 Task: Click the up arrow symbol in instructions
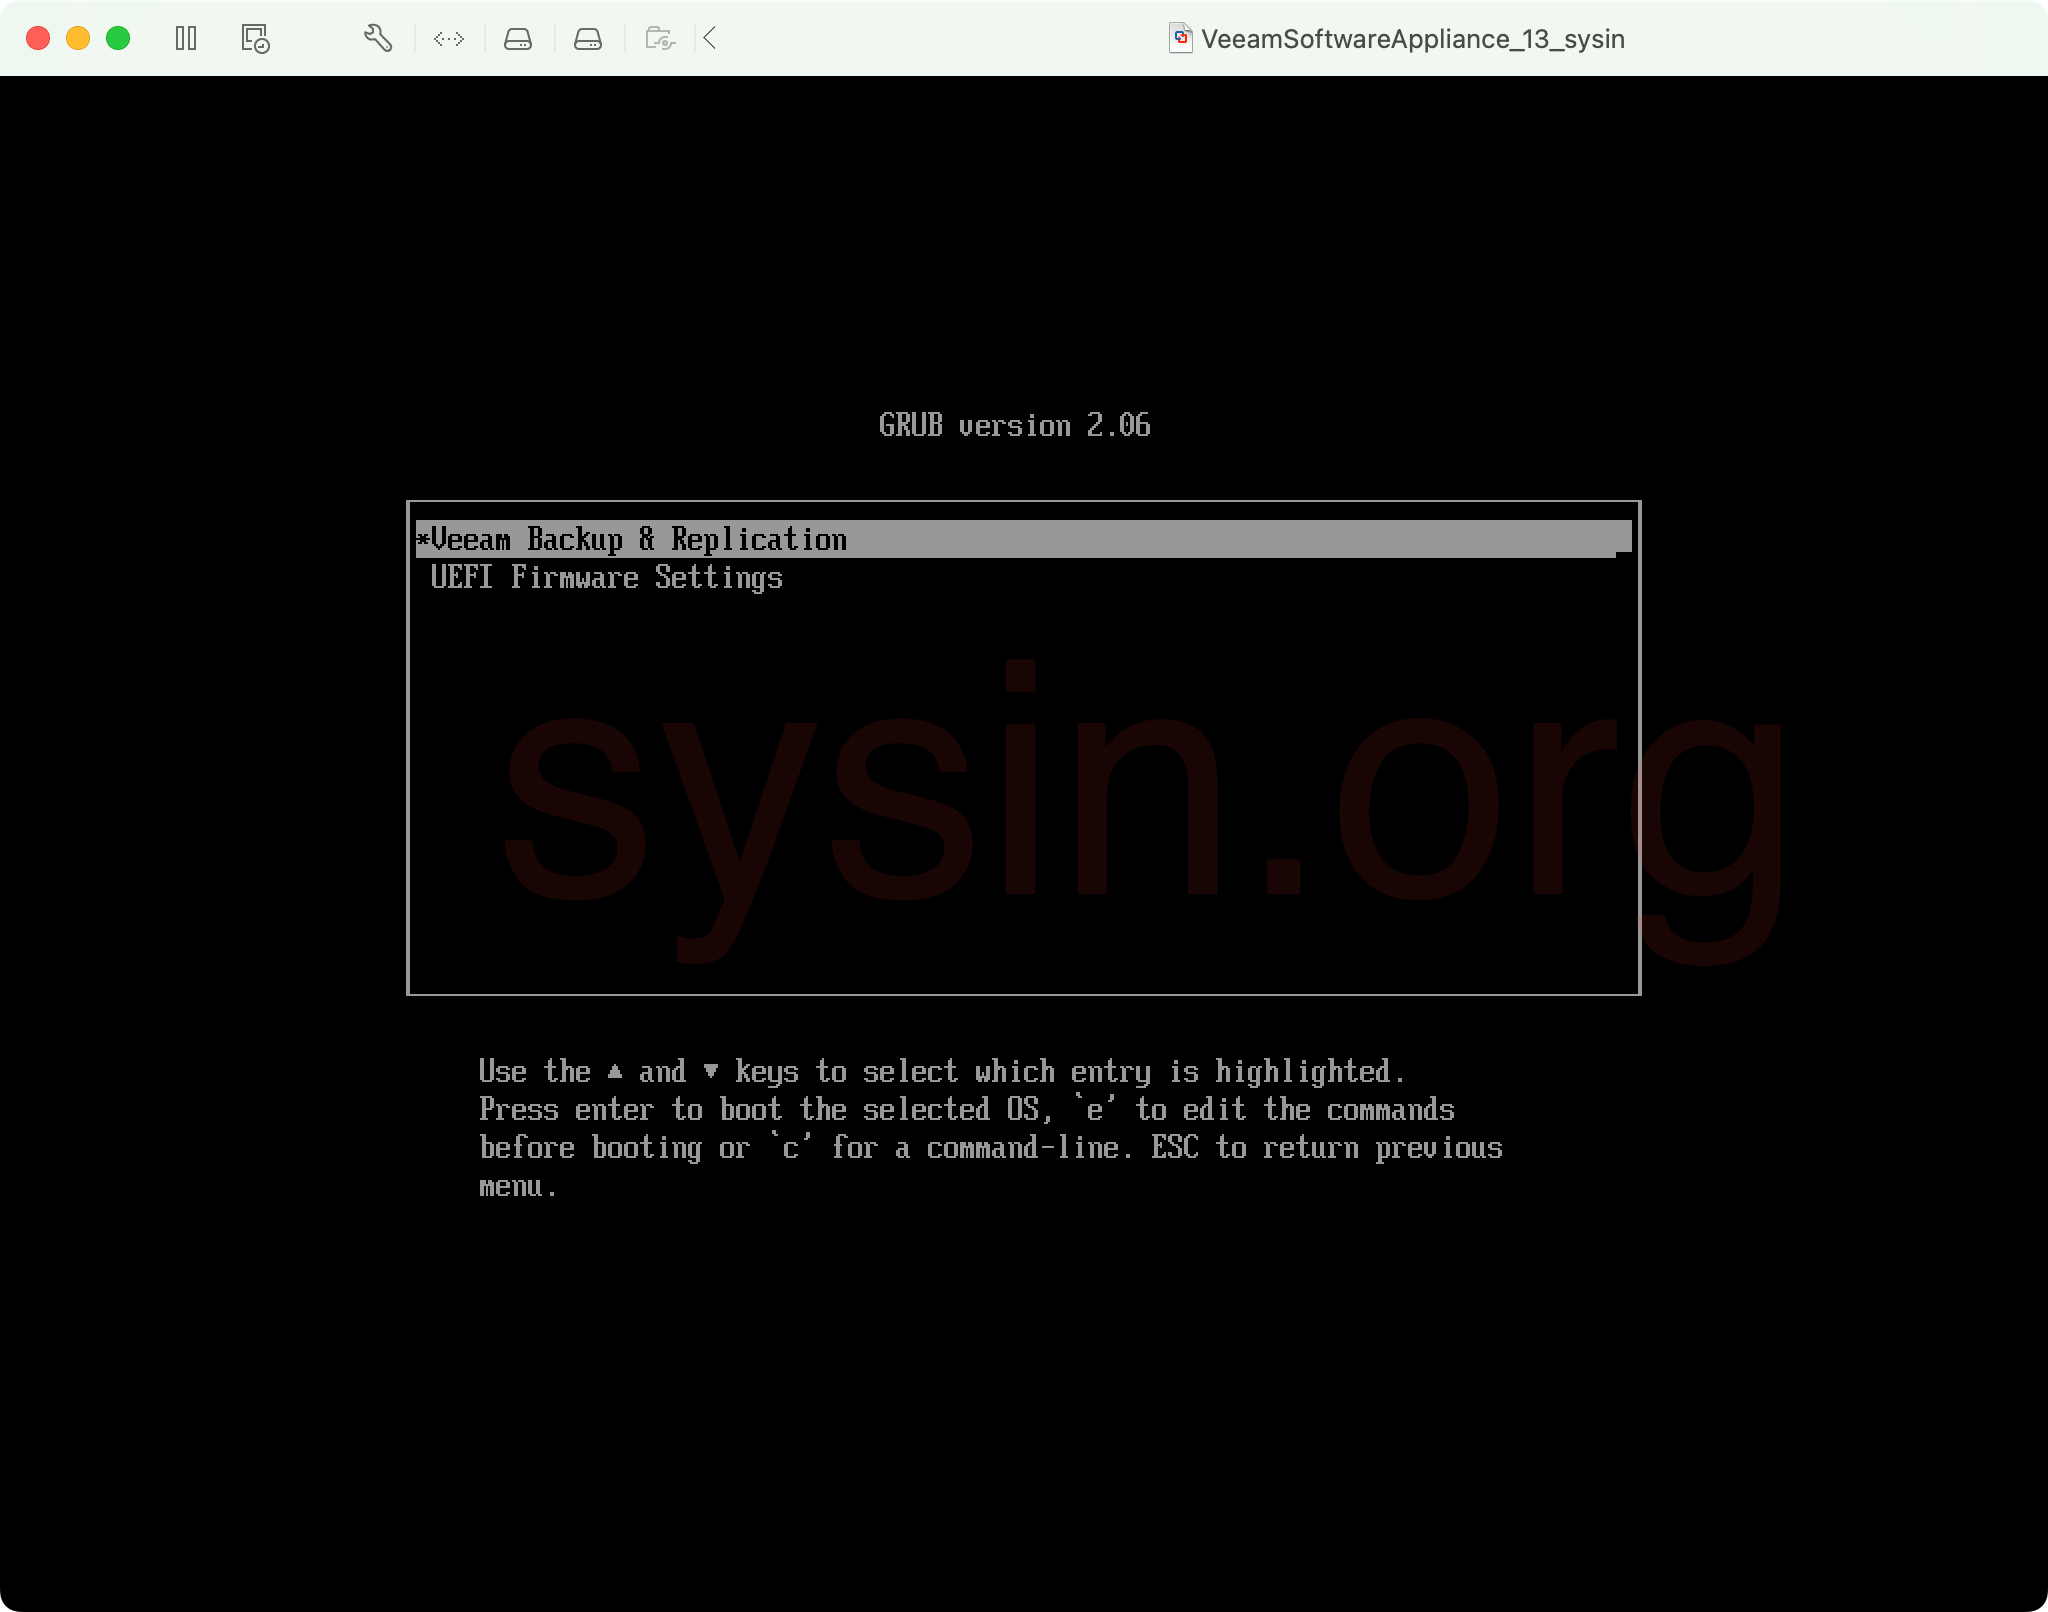click(x=615, y=1072)
